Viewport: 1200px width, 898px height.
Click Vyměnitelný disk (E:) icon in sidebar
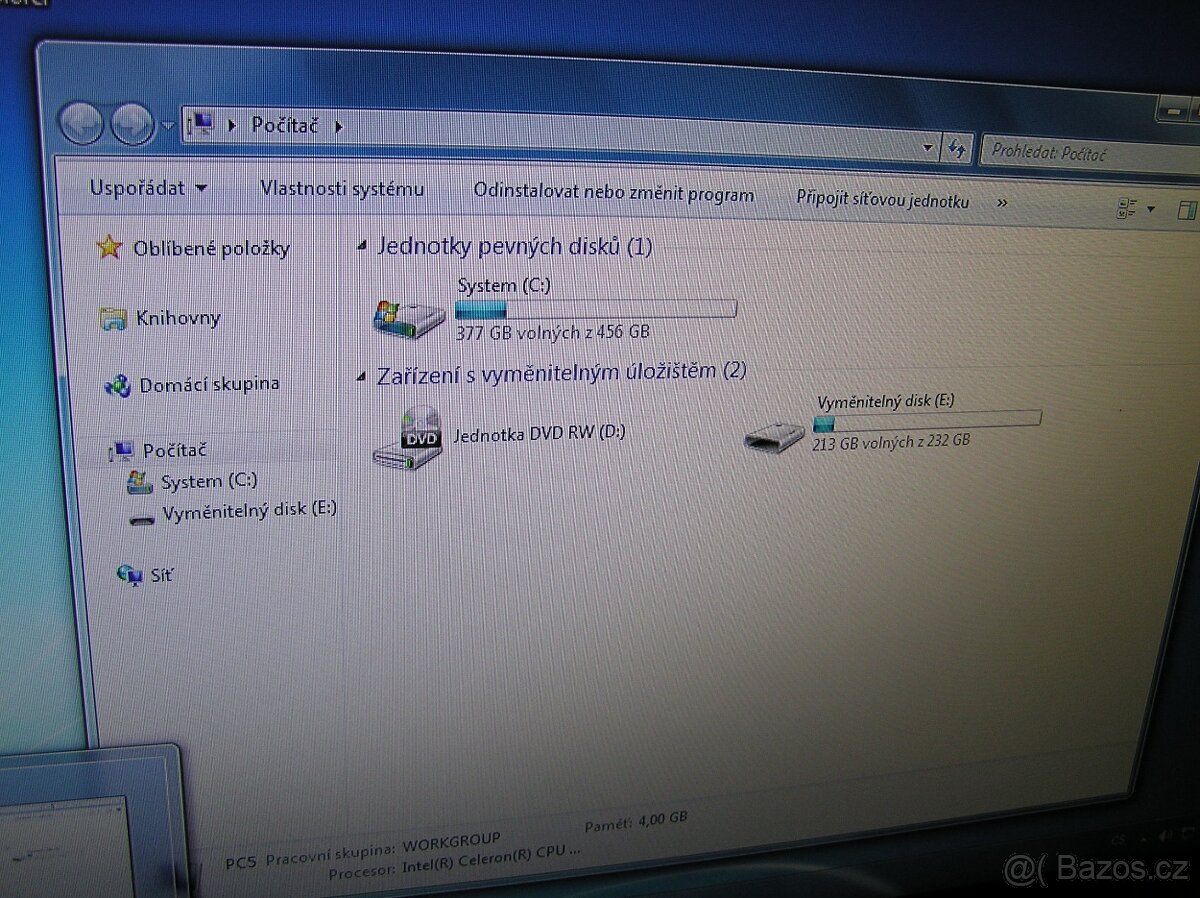coord(142,518)
